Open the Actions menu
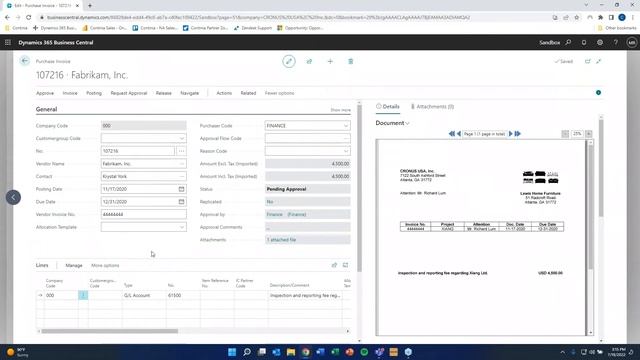The image size is (640, 360). 224,93
